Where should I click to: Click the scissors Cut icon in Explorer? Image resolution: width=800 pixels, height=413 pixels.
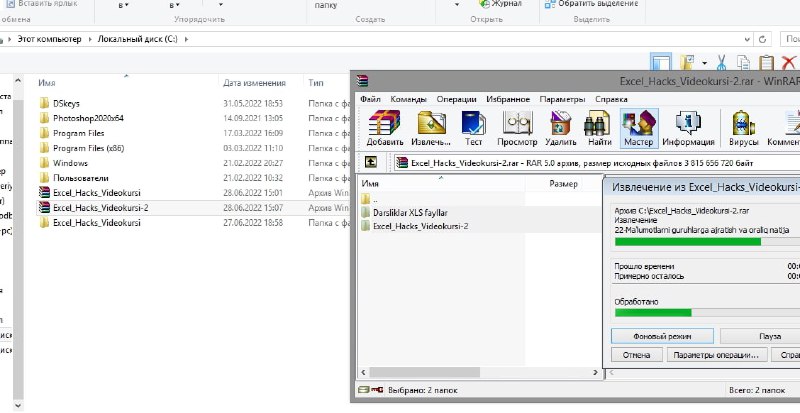tap(721, 63)
